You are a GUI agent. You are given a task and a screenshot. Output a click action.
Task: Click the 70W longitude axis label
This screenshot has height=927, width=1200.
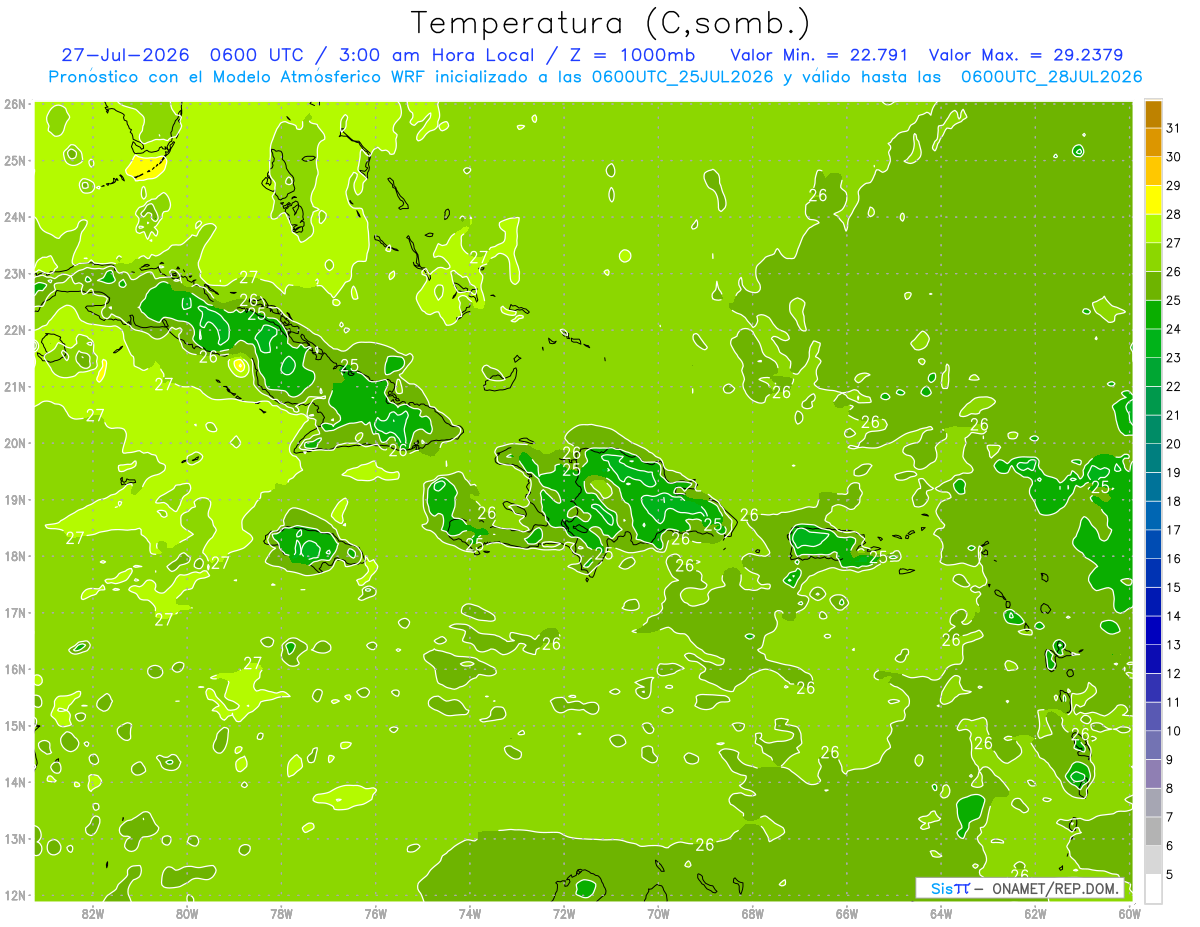pos(658,913)
